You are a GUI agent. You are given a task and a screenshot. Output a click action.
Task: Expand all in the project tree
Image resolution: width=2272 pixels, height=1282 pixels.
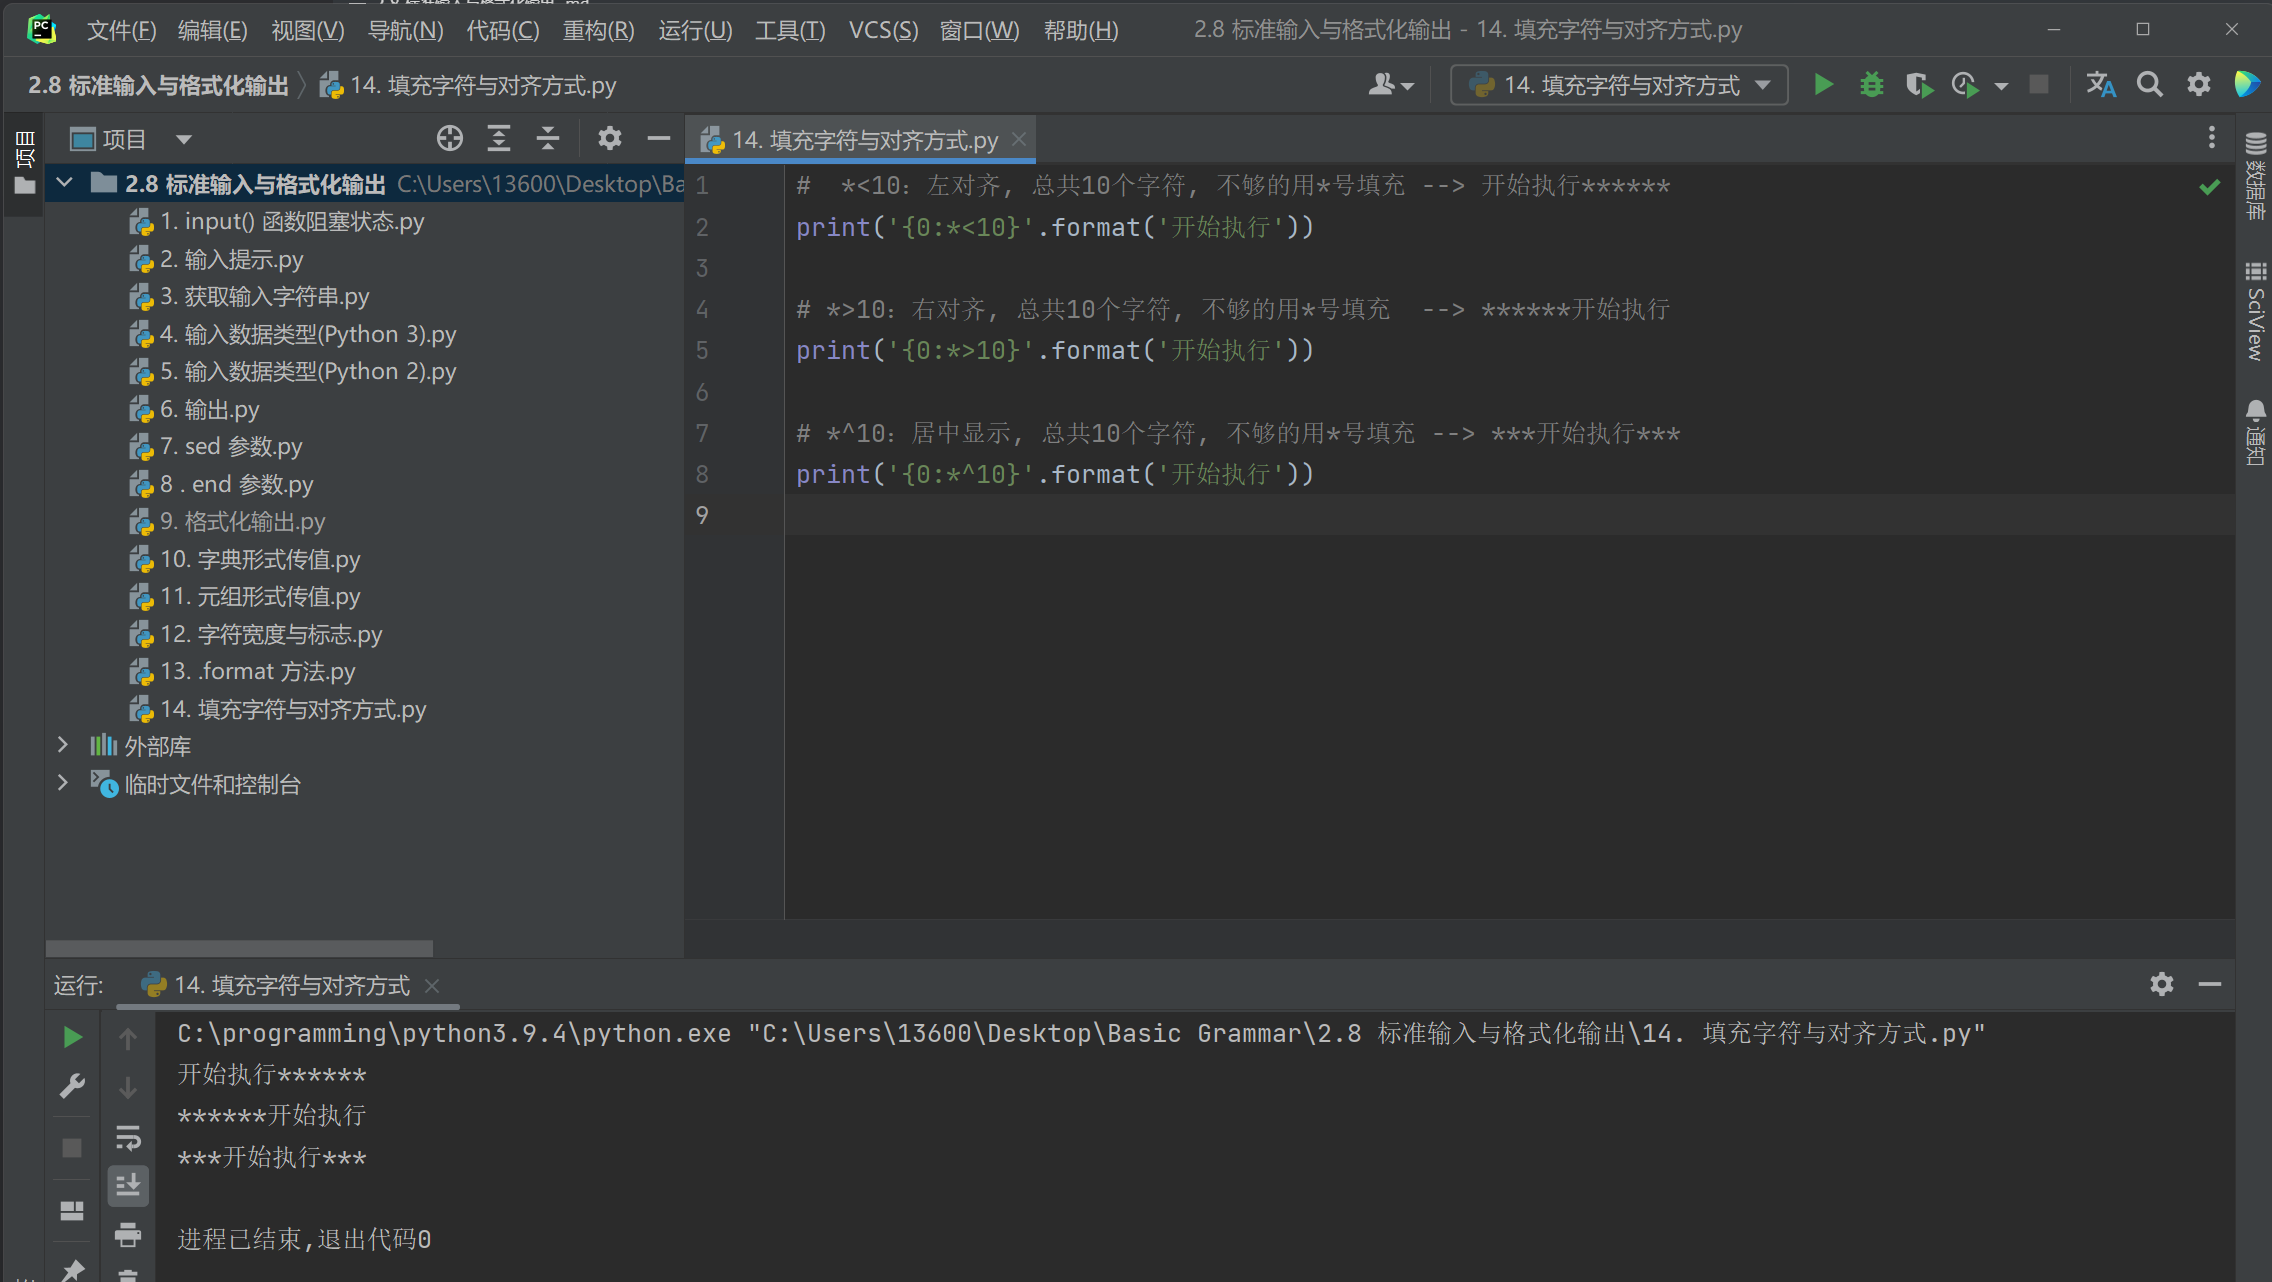499,139
